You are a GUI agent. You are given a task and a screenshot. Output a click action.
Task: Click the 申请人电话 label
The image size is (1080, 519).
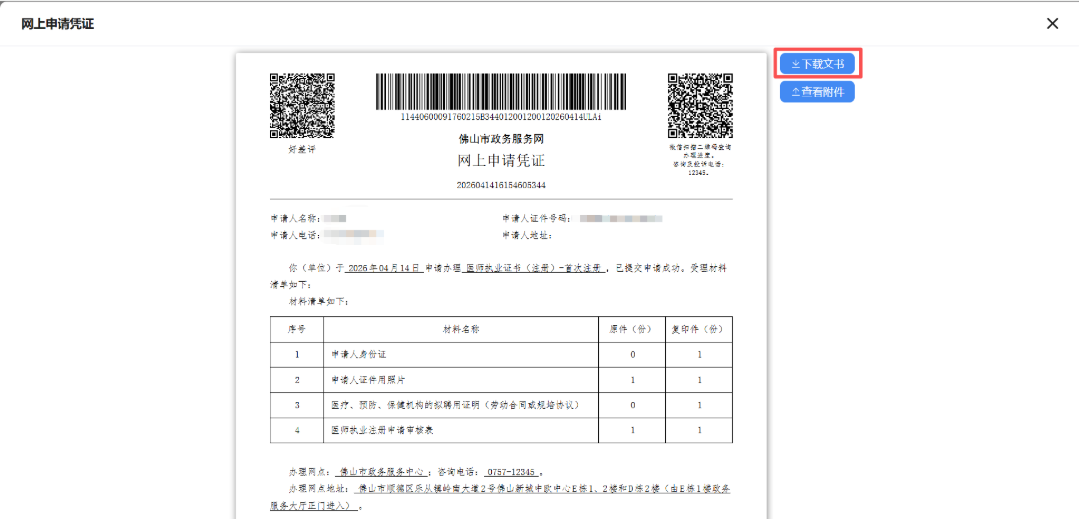tap(295, 235)
